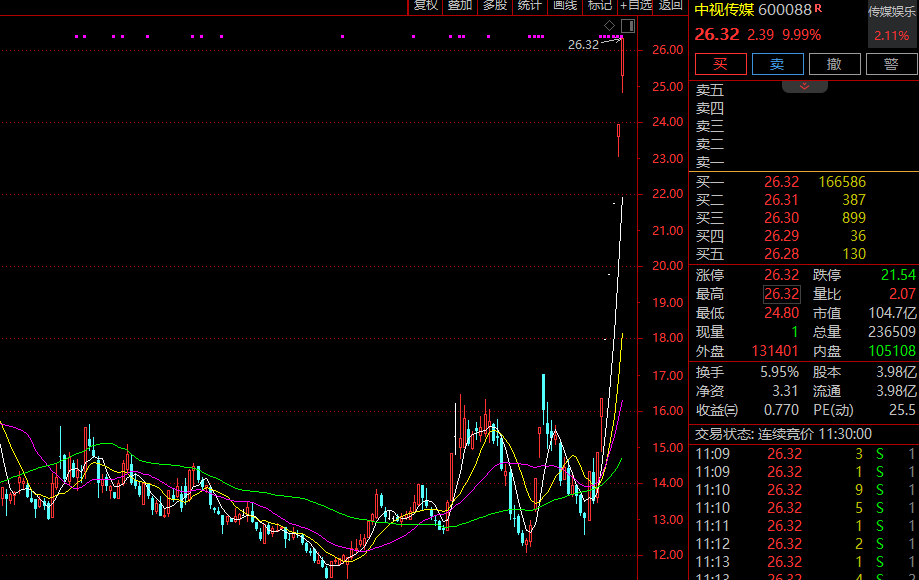Screen dimensions: 919x580
Task: Open the 传媒娱乐 sector box
Action: click(x=893, y=24)
